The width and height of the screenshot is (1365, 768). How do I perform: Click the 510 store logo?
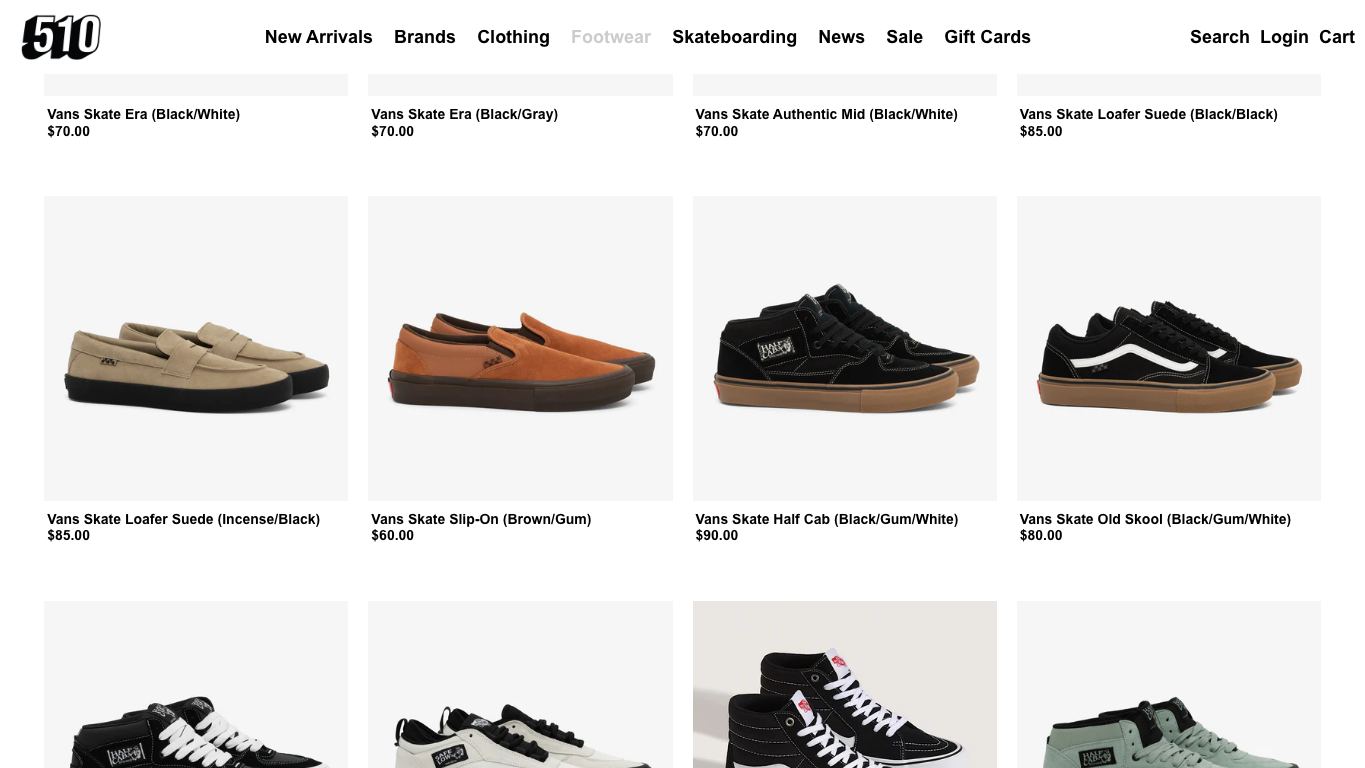click(x=61, y=37)
